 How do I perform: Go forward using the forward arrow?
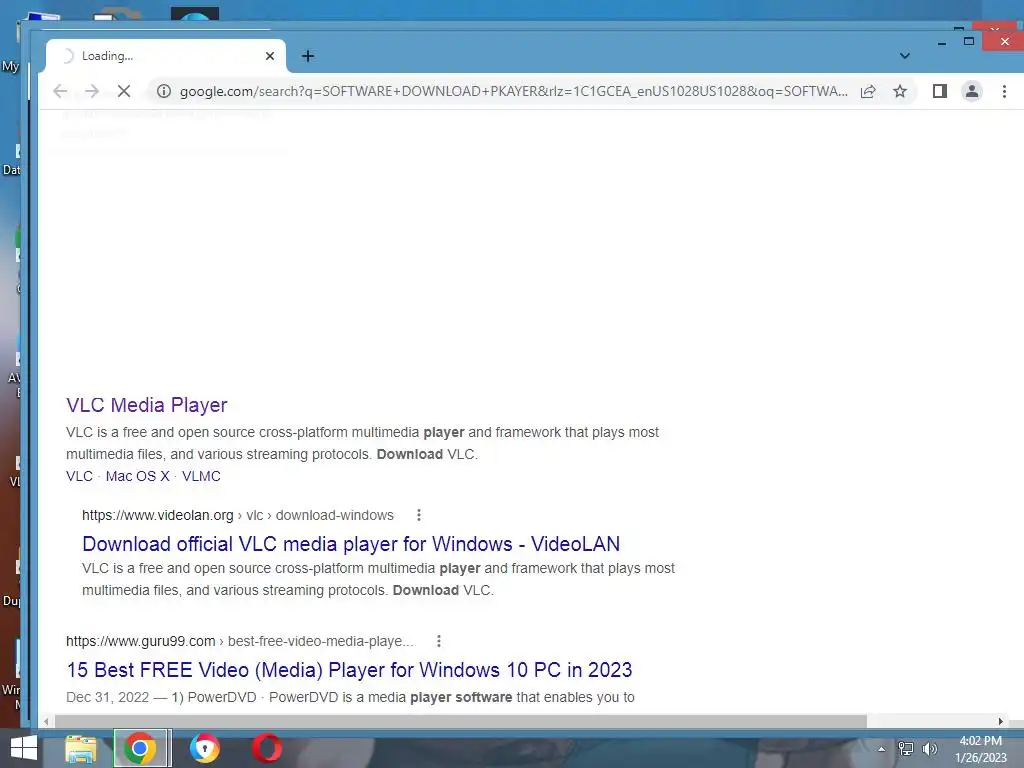tap(91, 91)
